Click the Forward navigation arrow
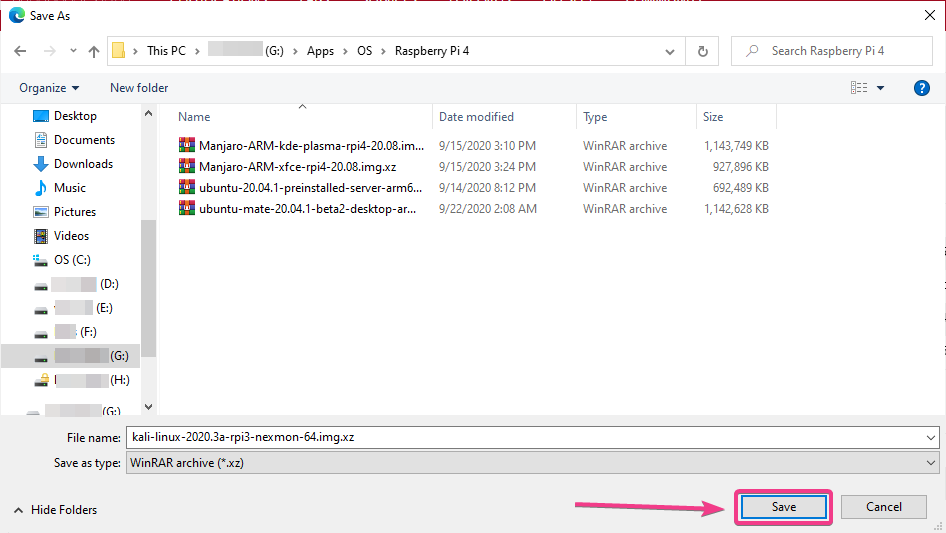Viewport: 946px width, 533px height. 49,51
